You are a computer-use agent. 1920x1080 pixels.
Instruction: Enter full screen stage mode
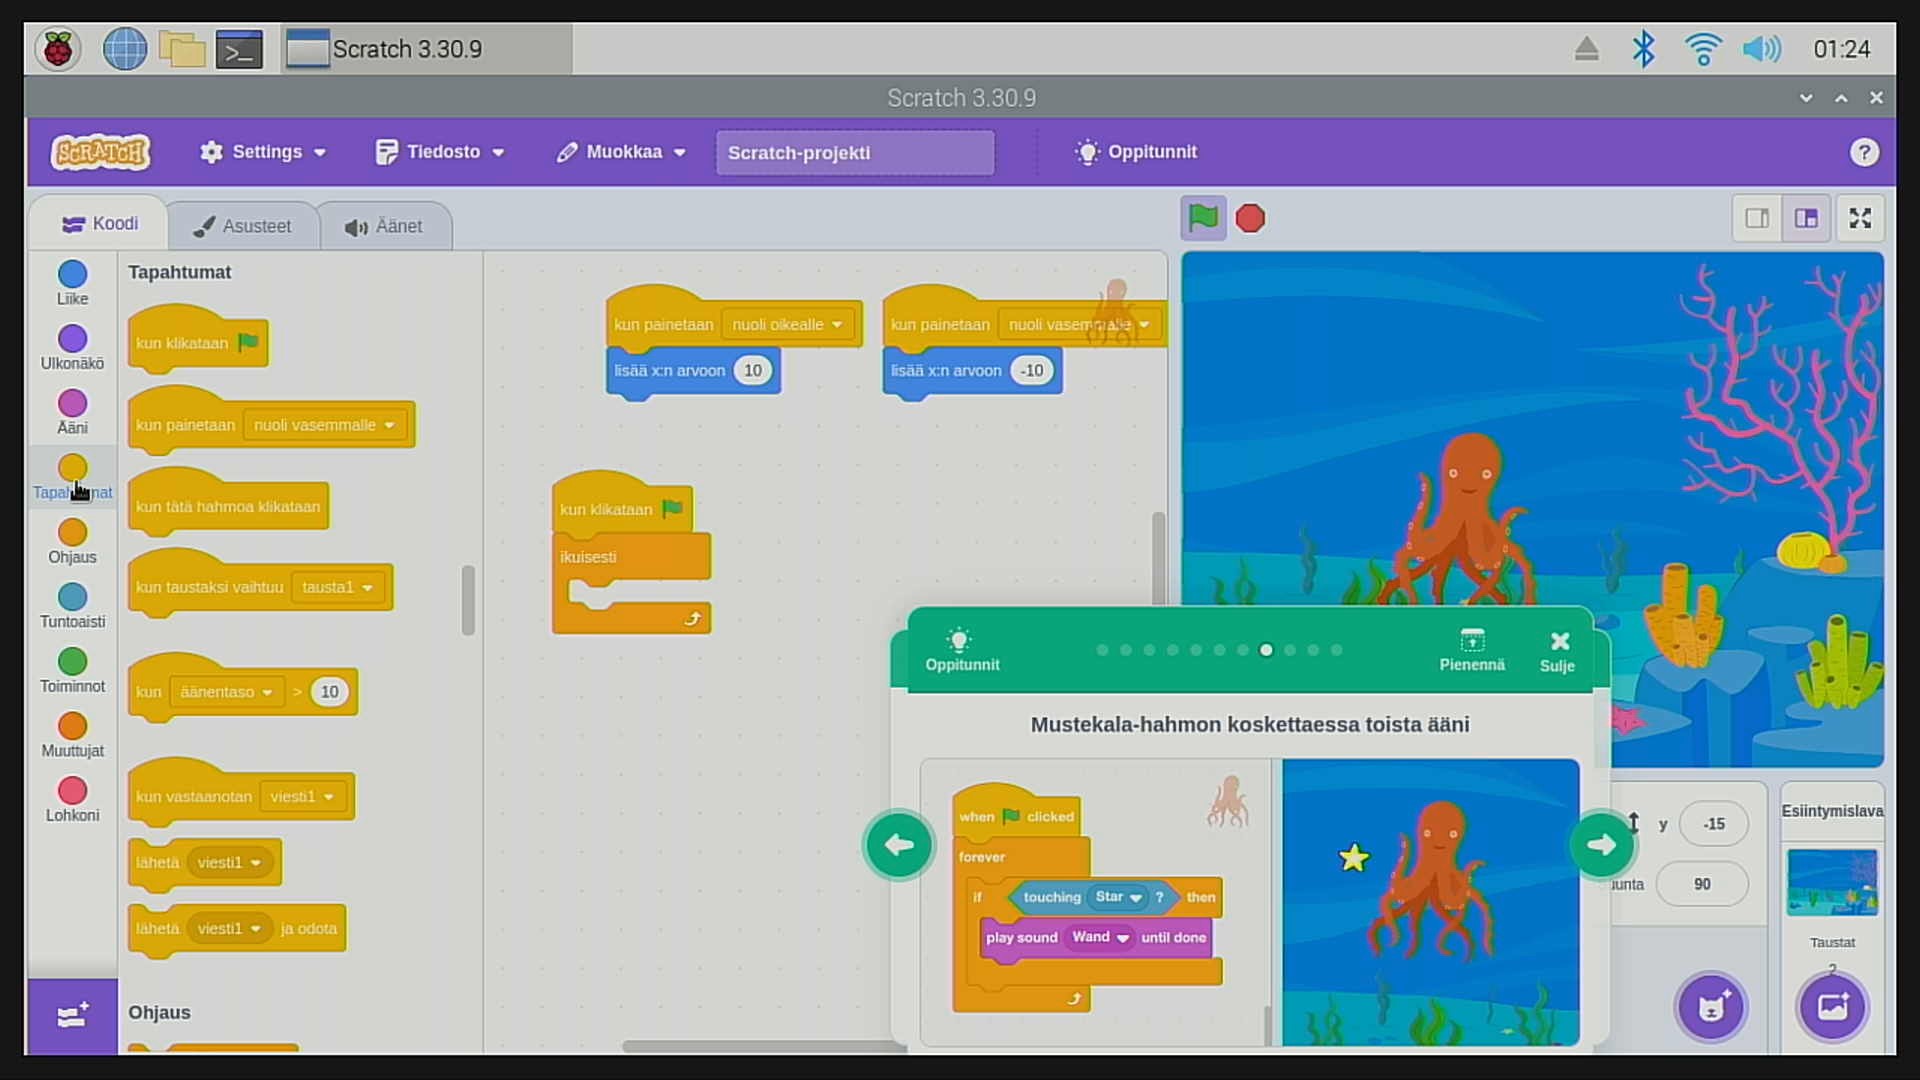[1860, 218]
